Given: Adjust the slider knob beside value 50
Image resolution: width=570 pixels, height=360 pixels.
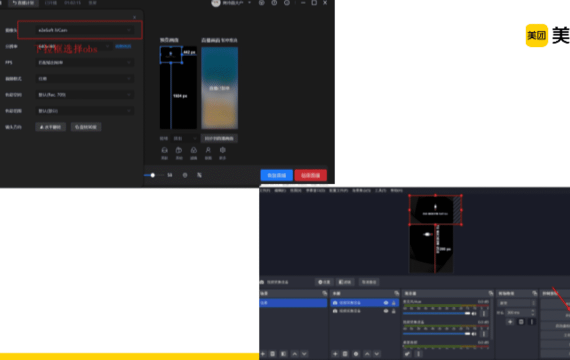Looking at the screenshot, I should tap(153, 175).
